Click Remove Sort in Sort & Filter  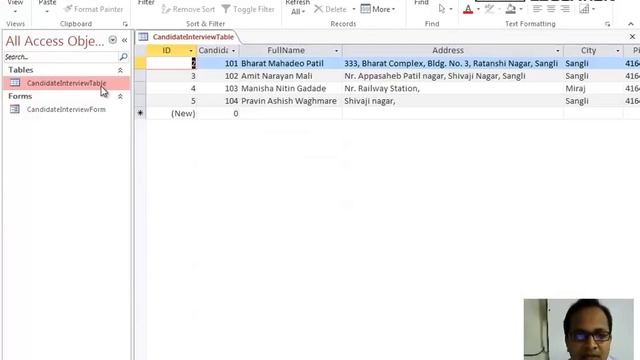[188, 9]
